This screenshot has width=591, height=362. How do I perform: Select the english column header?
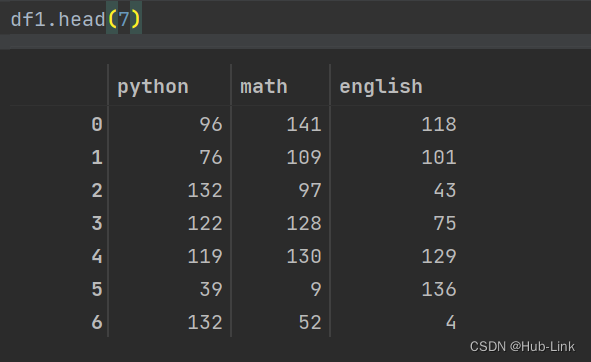(x=381, y=87)
